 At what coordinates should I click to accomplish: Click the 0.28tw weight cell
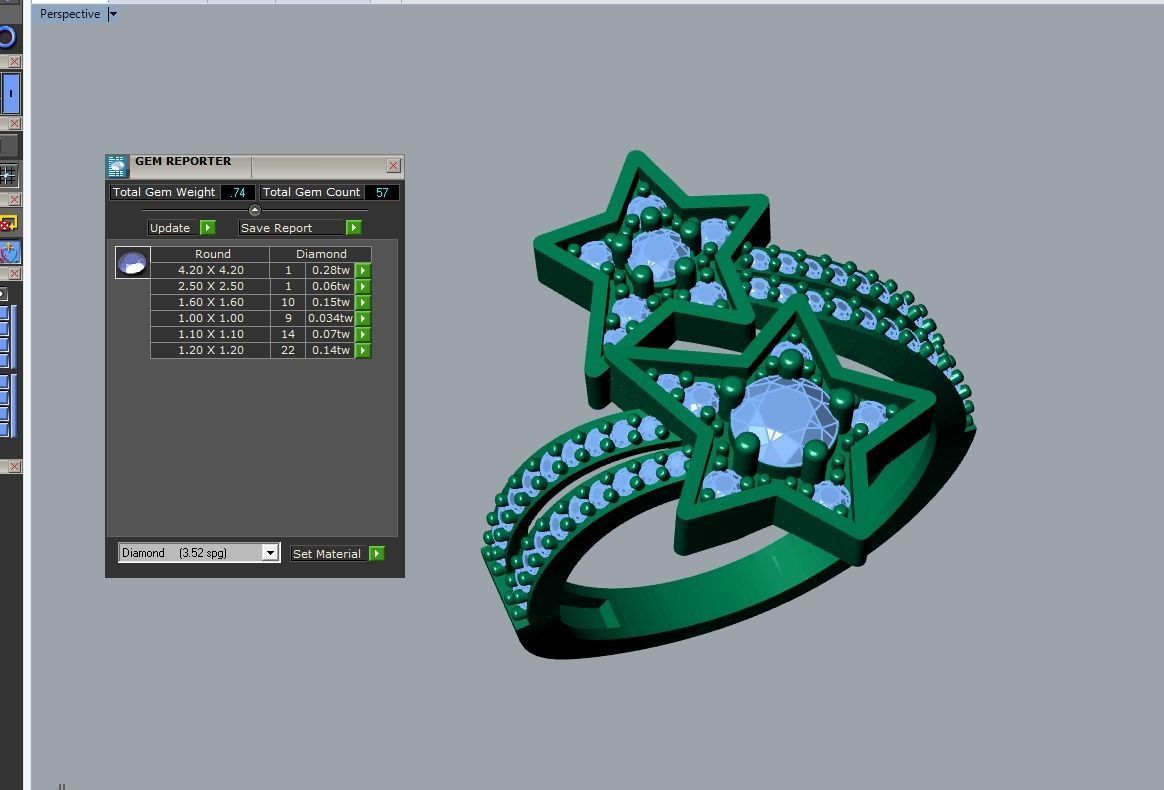click(330, 270)
